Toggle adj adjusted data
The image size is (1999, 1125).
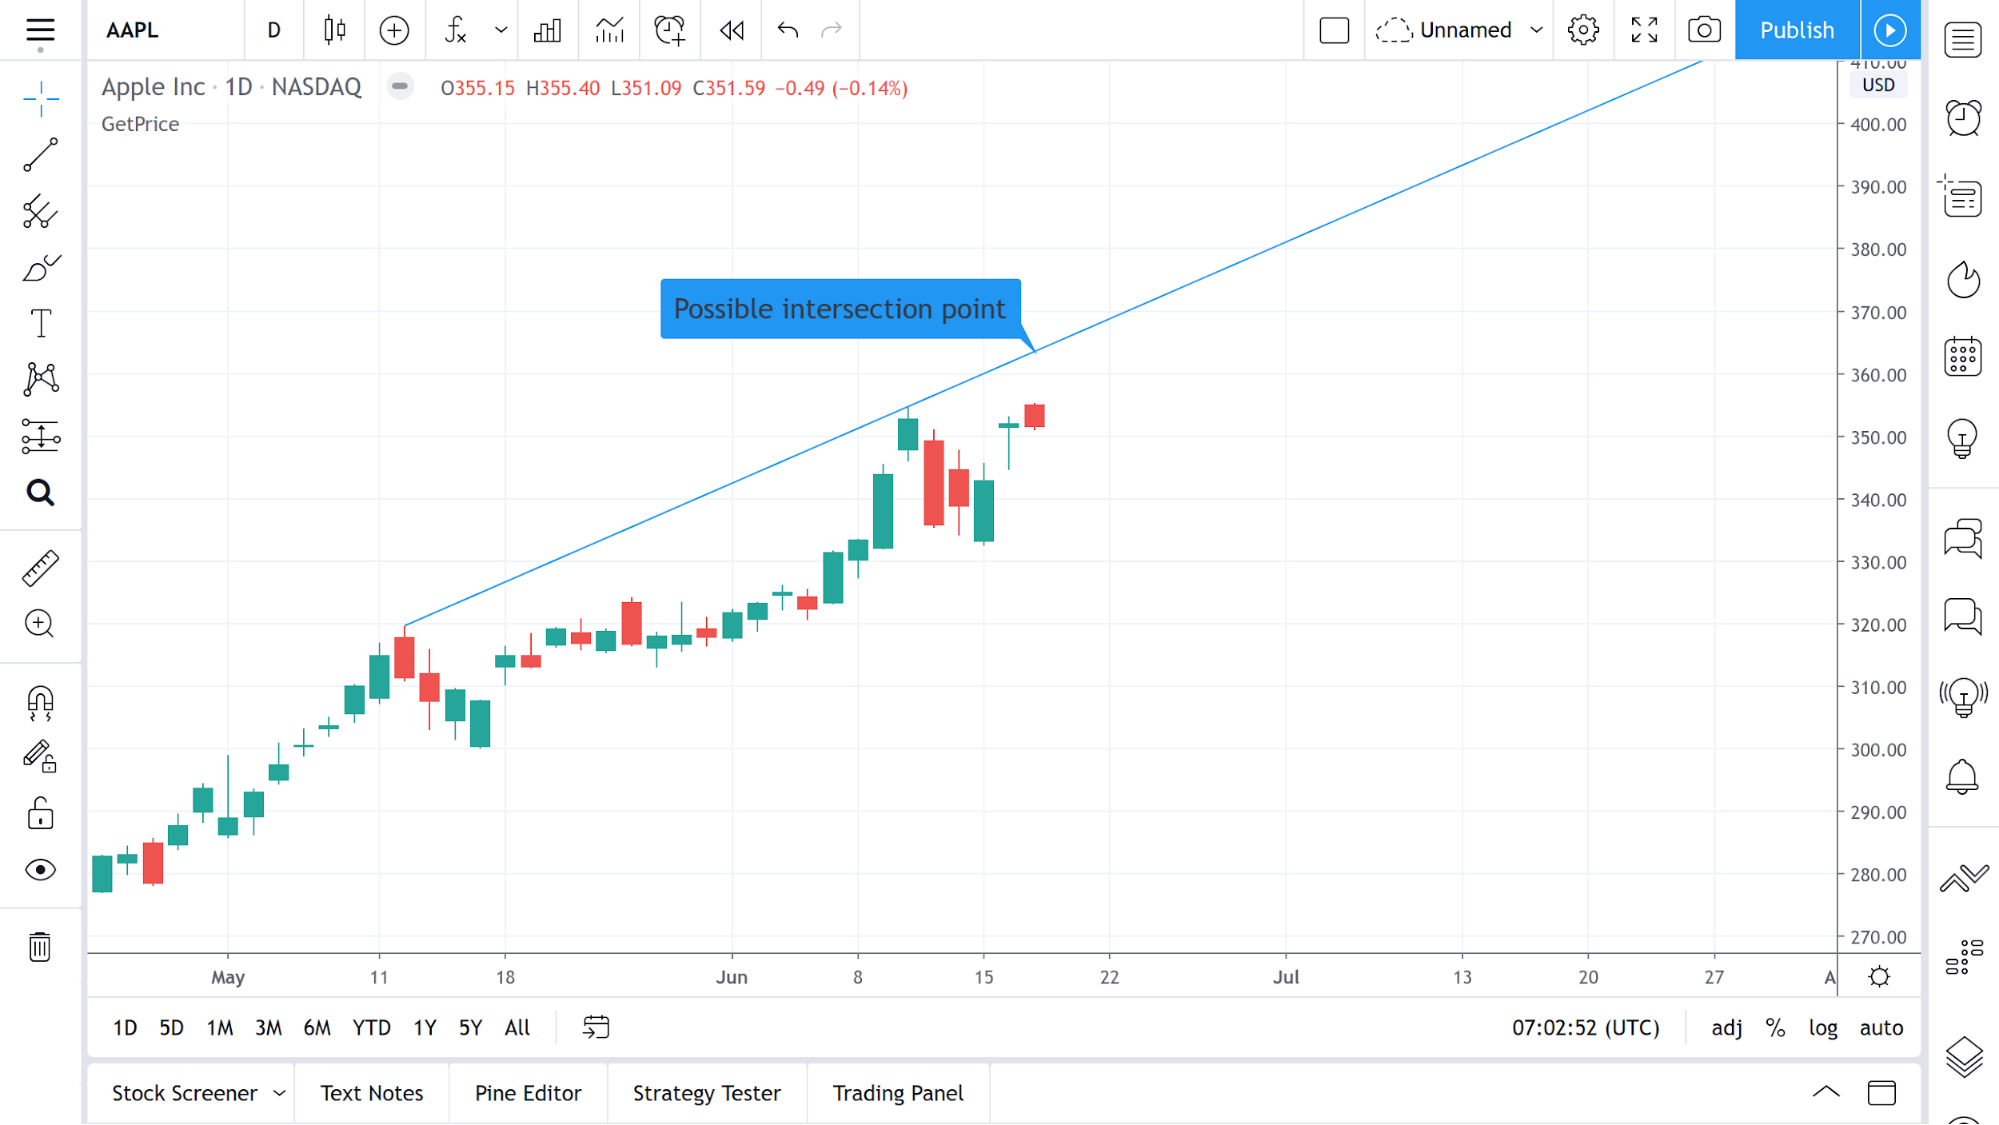click(1727, 1028)
